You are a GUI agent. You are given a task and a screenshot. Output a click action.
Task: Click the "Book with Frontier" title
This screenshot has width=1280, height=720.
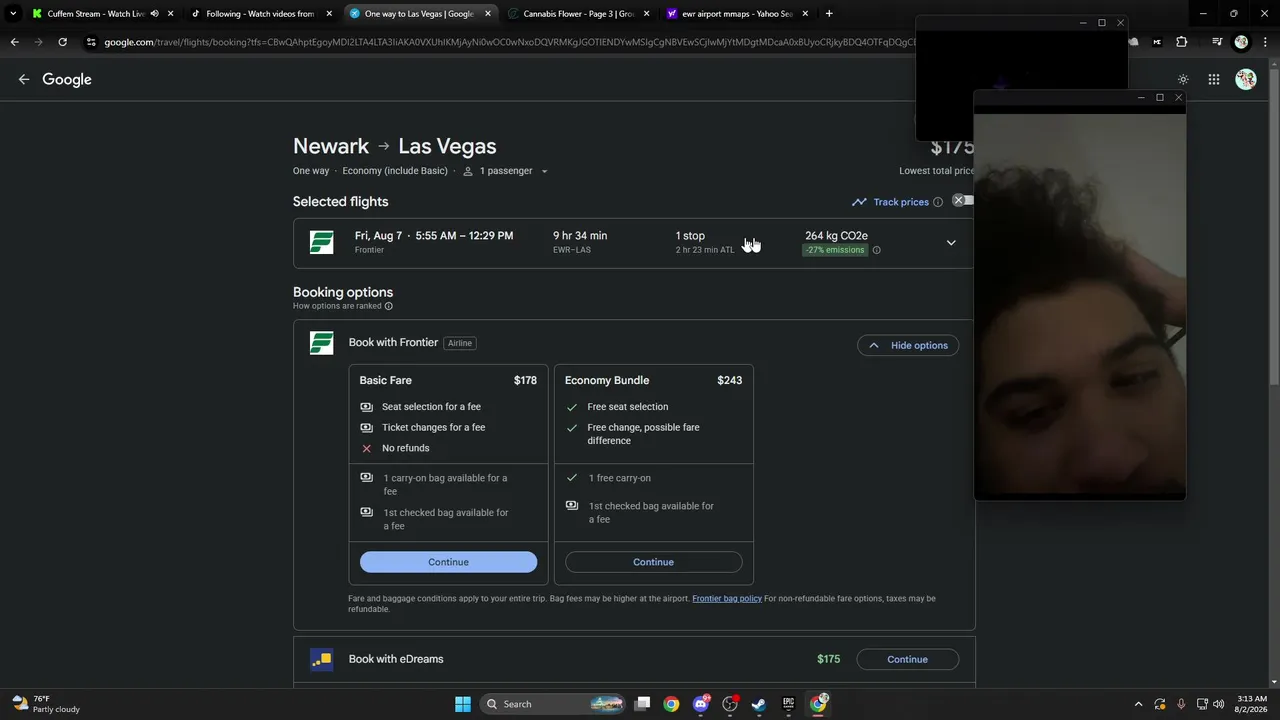point(393,343)
